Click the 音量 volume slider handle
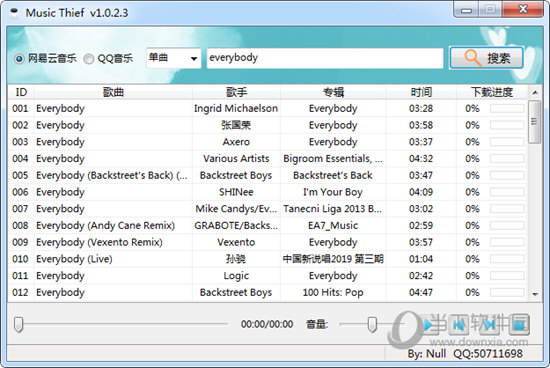 [372, 324]
